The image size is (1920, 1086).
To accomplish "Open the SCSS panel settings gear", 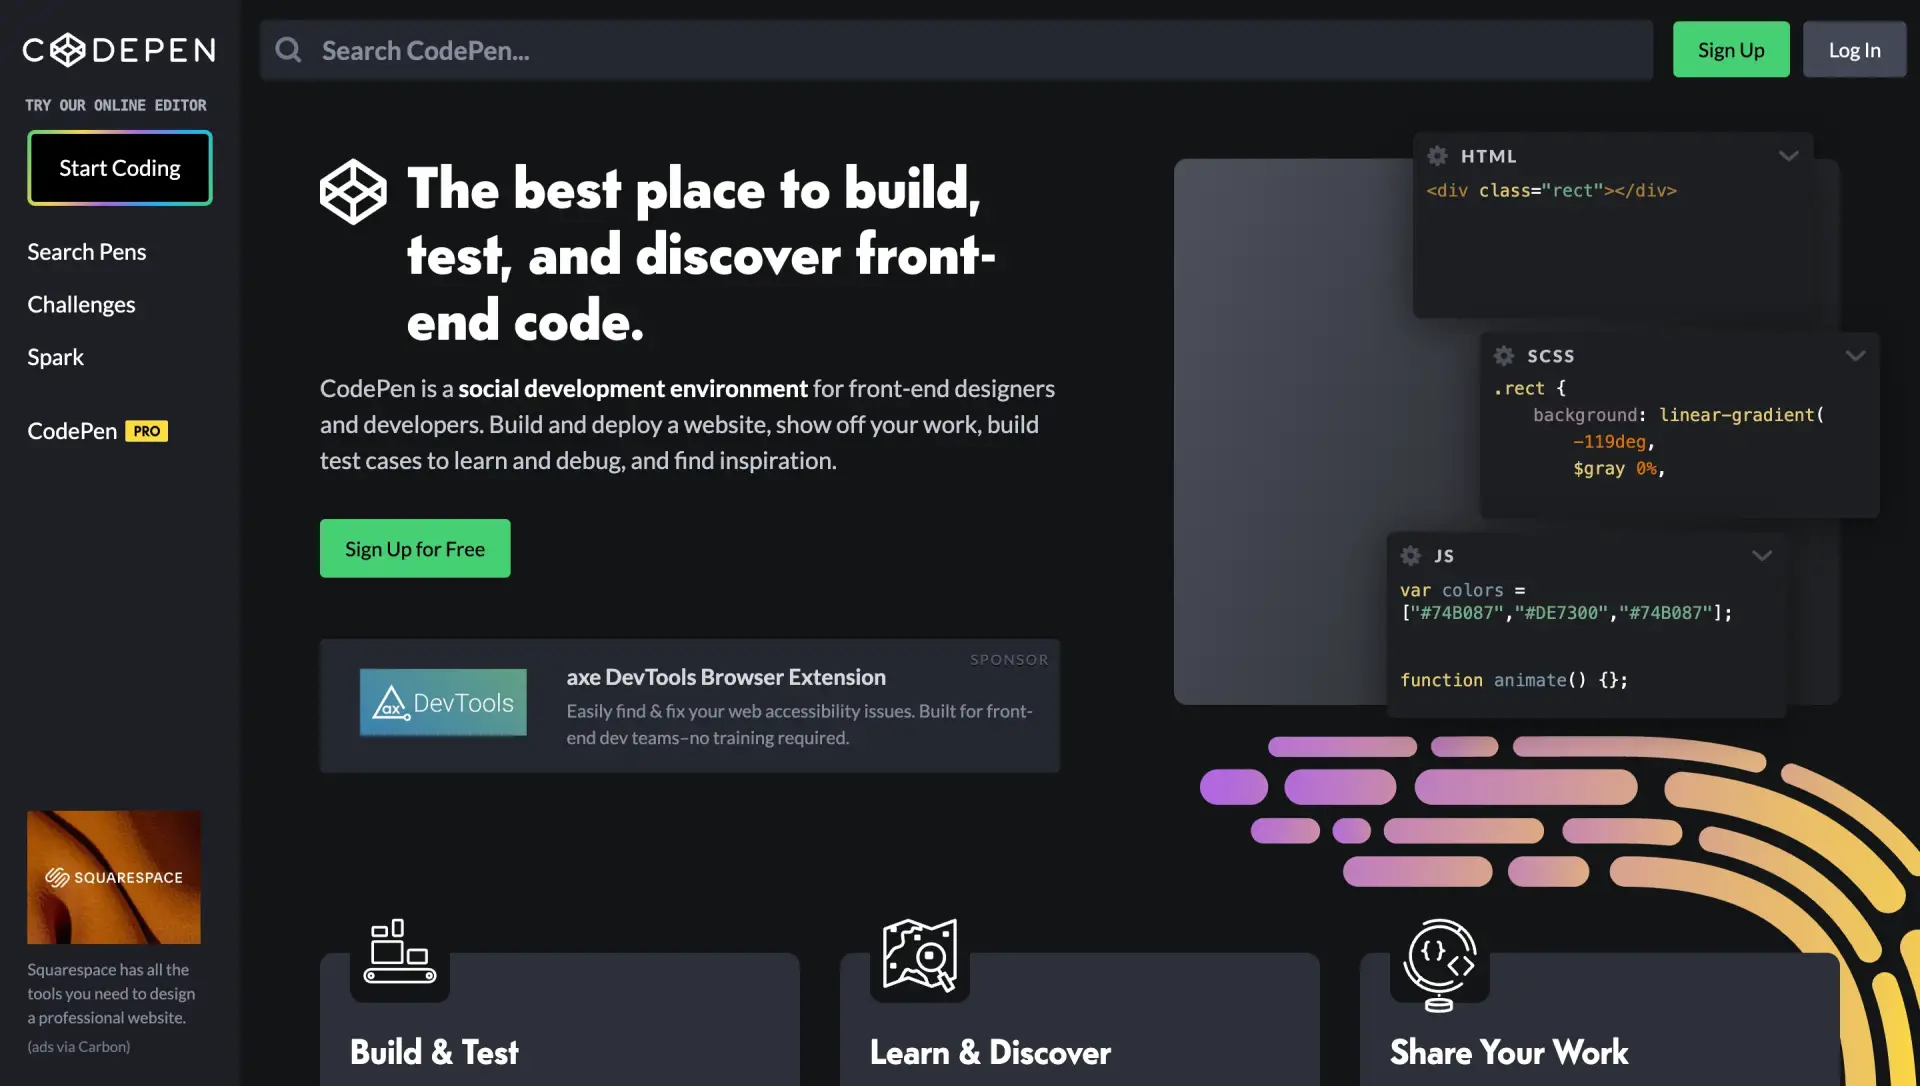I will (x=1504, y=356).
